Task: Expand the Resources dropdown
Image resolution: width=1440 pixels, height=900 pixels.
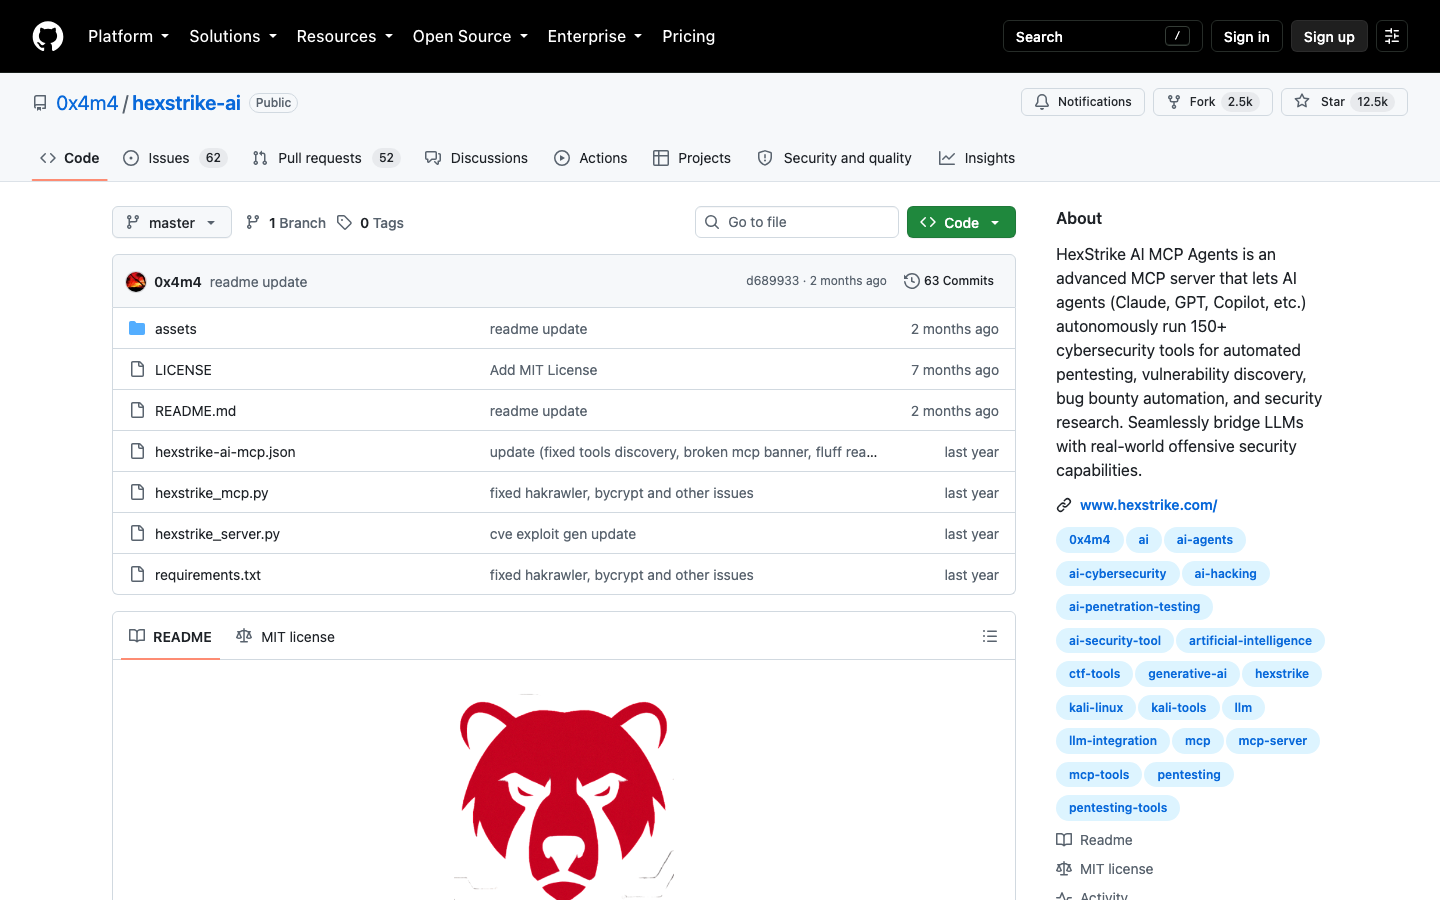Action: click(x=344, y=36)
